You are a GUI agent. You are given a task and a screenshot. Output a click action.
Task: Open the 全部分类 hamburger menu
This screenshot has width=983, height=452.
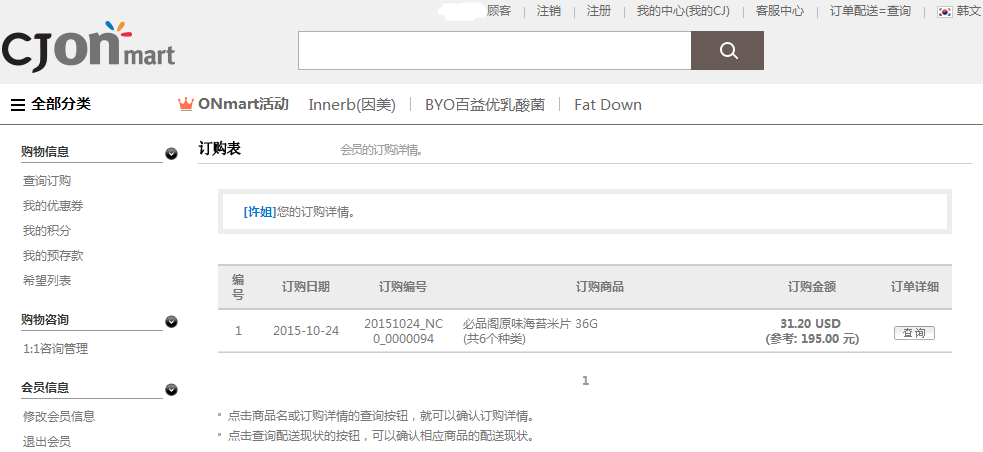pos(18,104)
